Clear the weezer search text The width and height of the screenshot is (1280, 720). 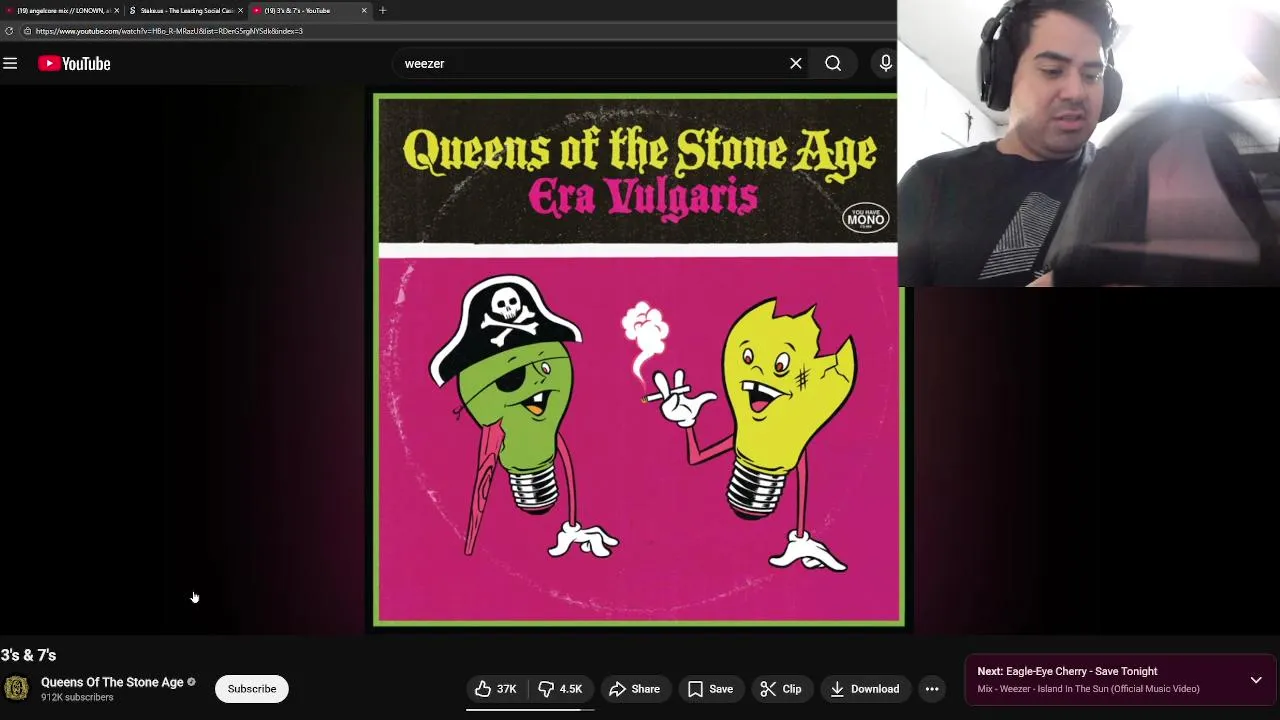796,63
